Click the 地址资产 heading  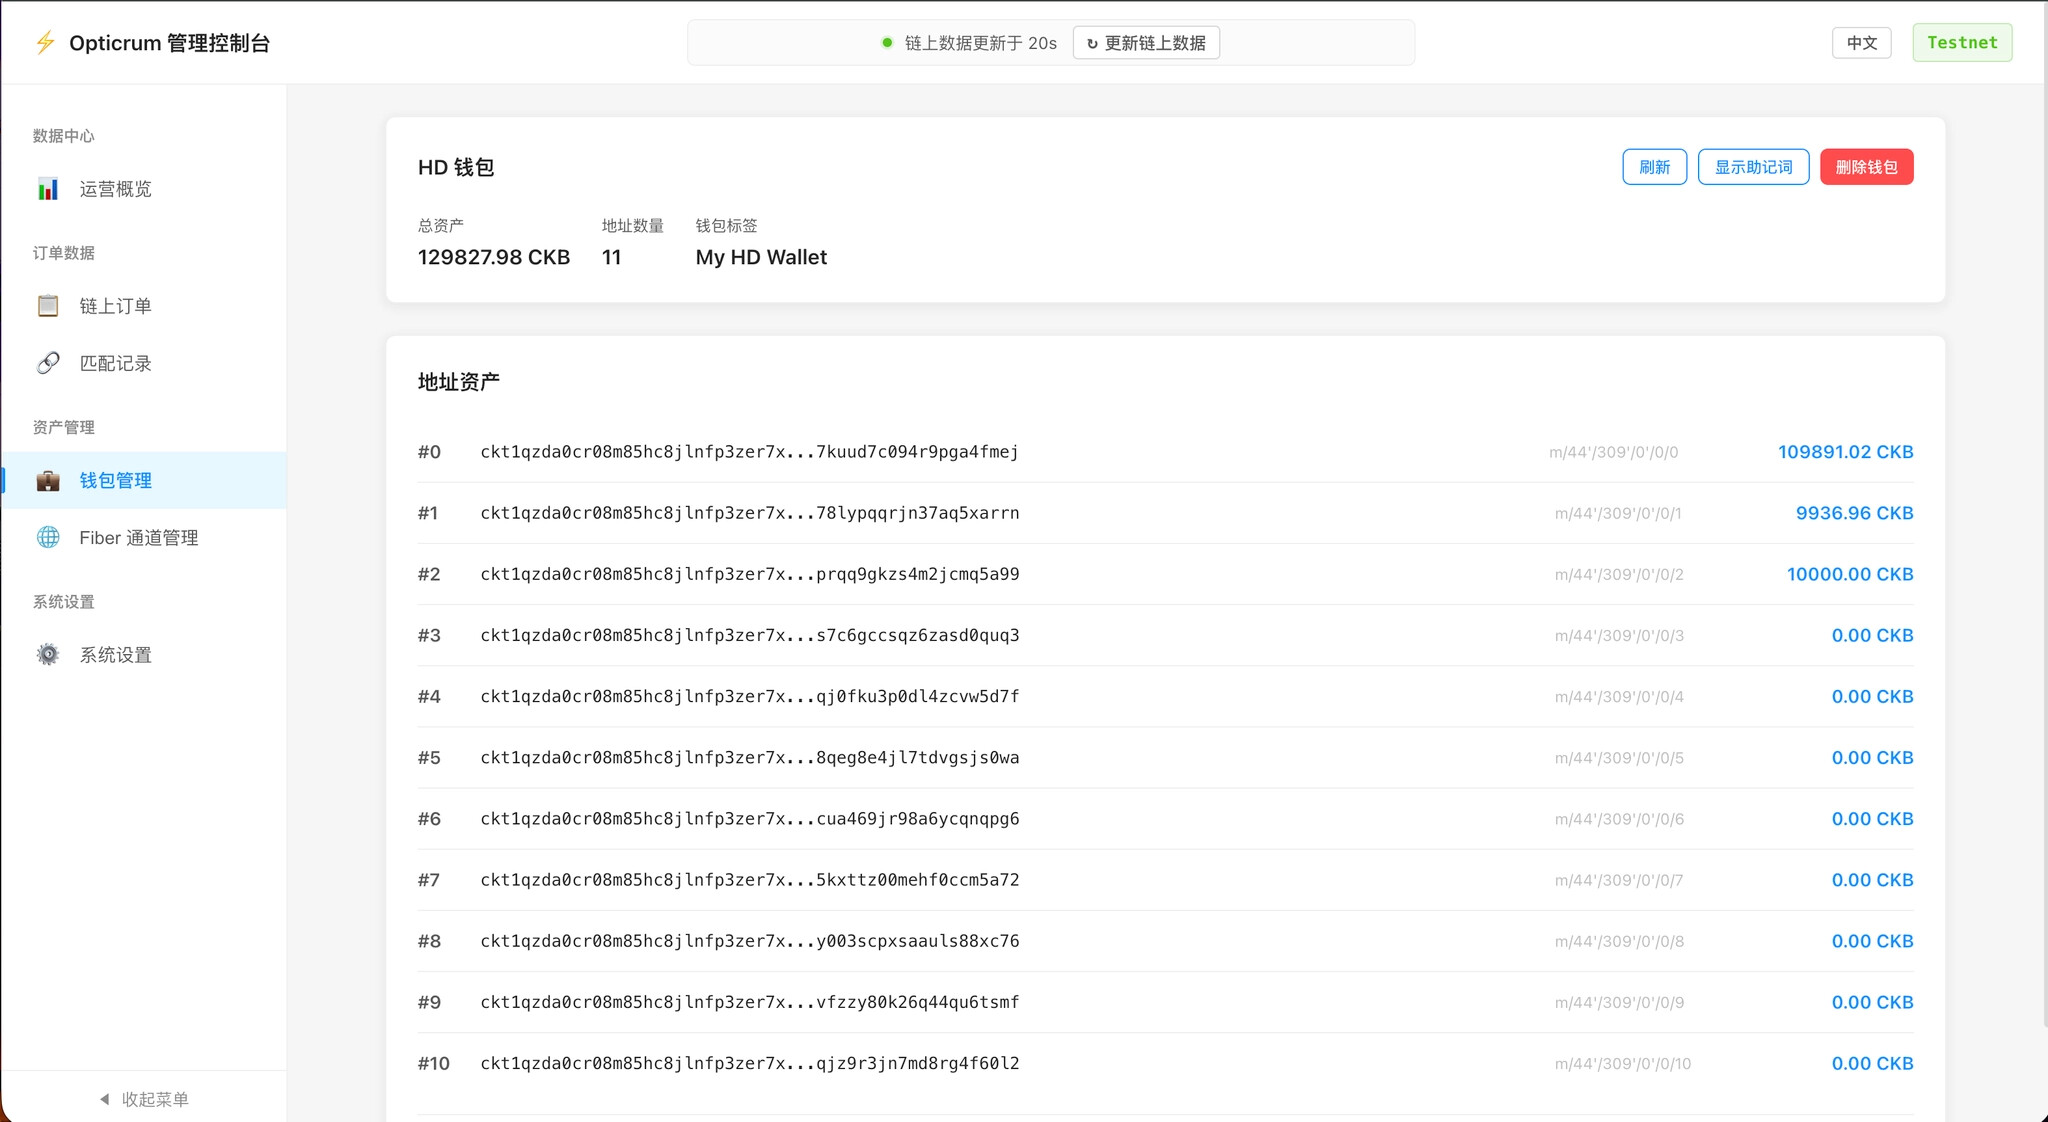point(459,382)
